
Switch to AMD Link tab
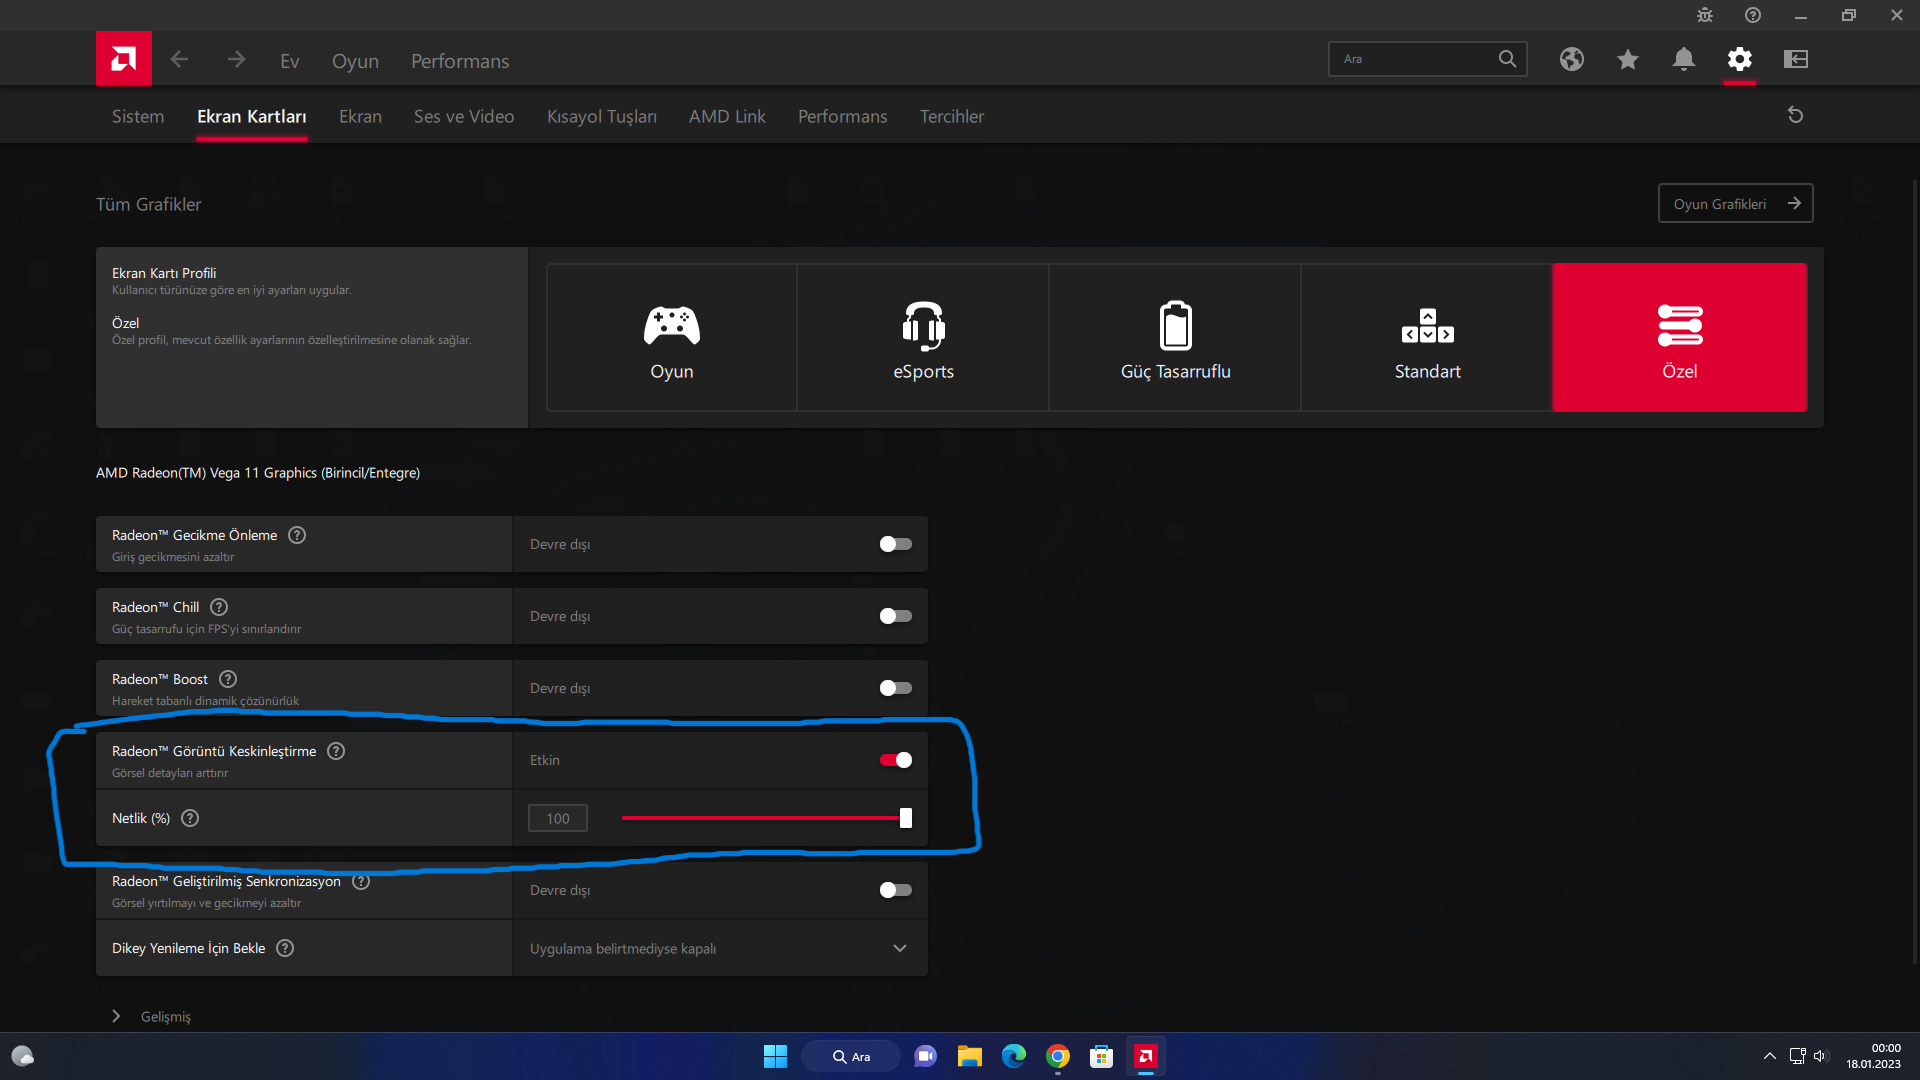coord(727,116)
